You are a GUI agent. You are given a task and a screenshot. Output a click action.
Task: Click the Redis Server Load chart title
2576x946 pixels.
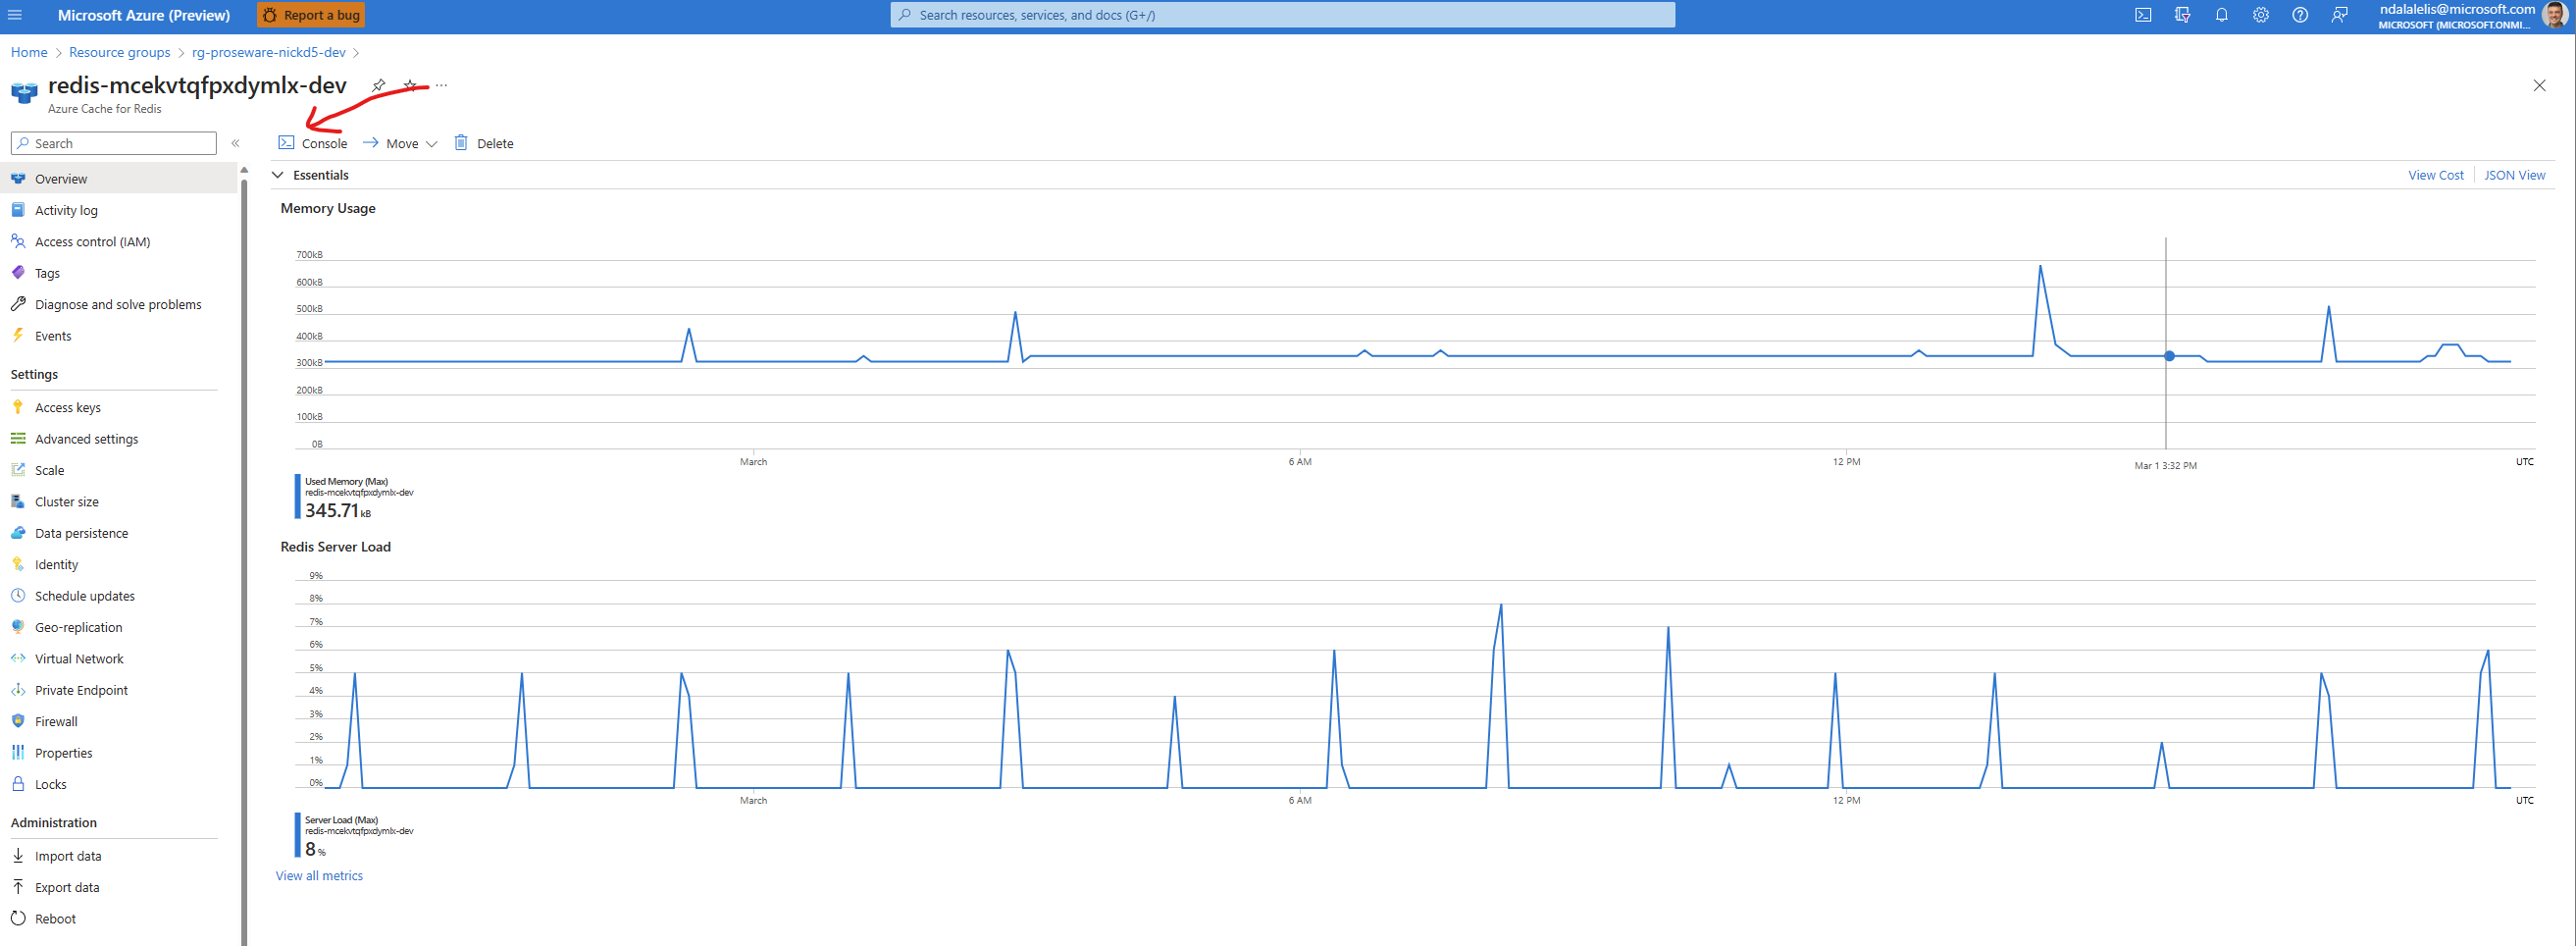pyautogui.click(x=335, y=547)
